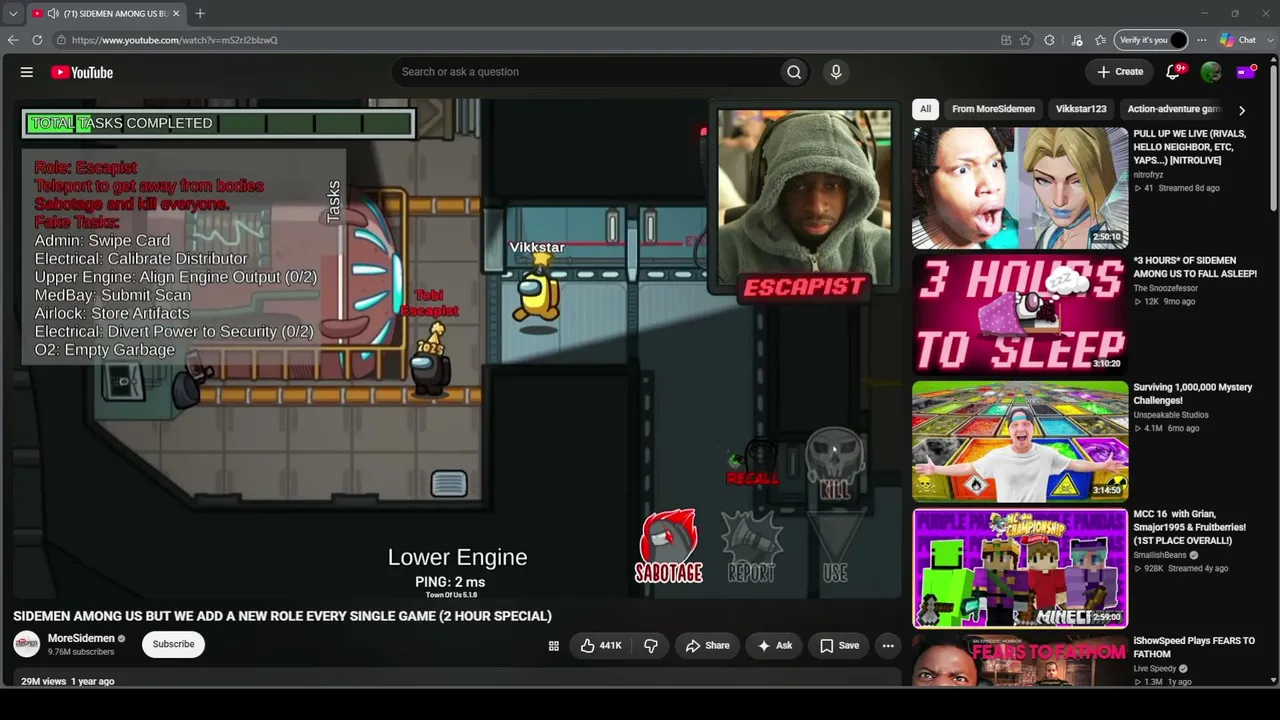View site information lock icon
Screen dimensions: 1280x720
[61, 40]
